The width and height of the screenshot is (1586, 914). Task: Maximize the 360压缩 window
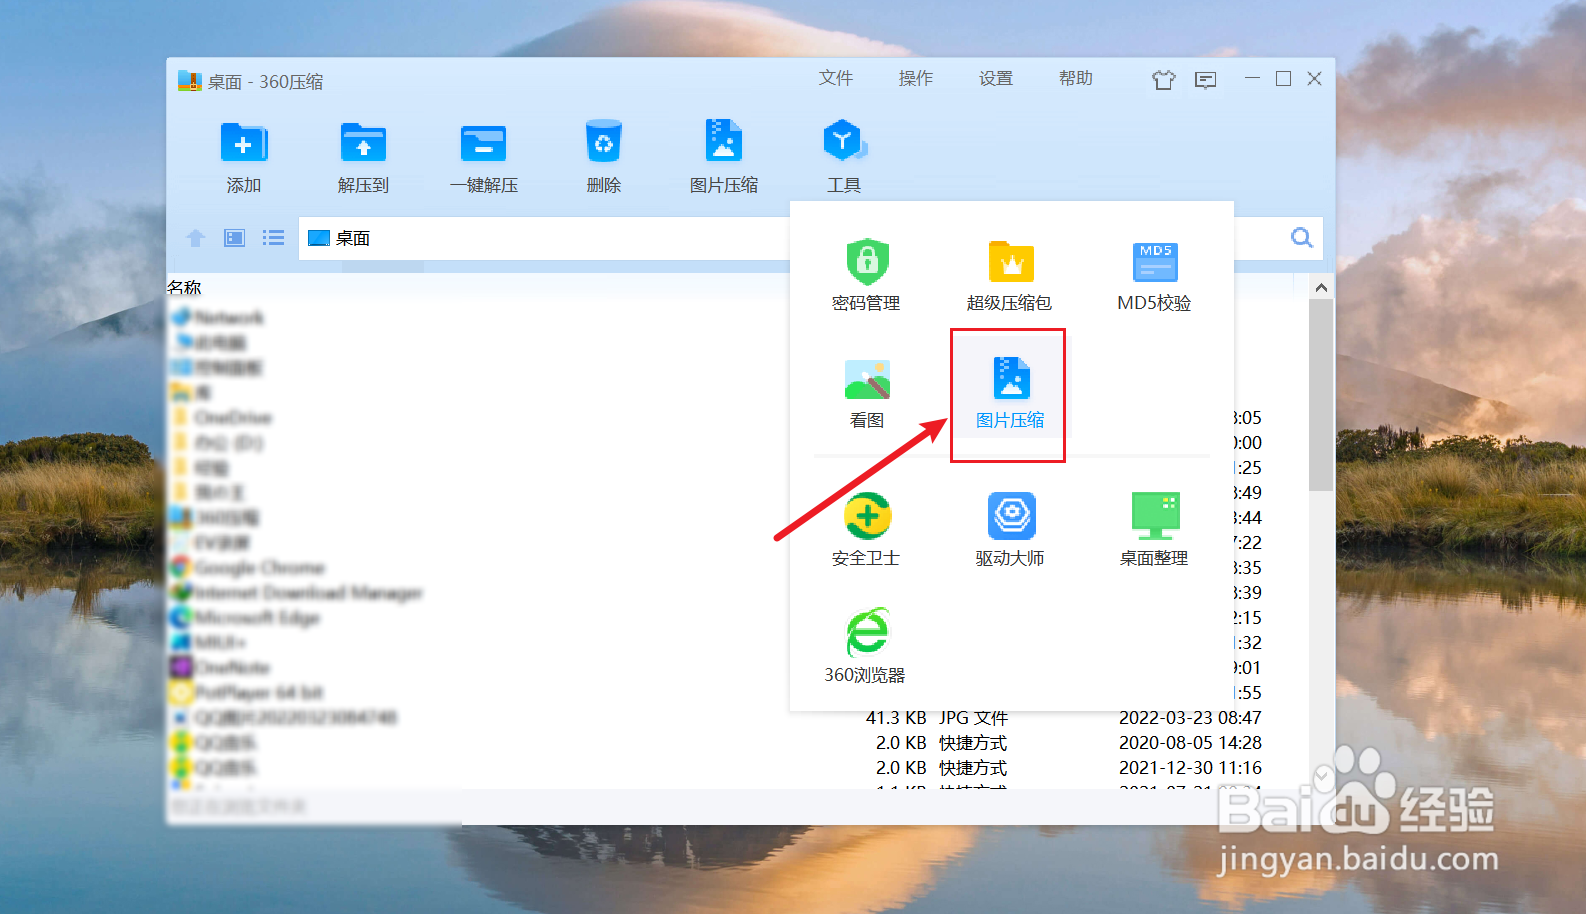(x=1283, y=78)
